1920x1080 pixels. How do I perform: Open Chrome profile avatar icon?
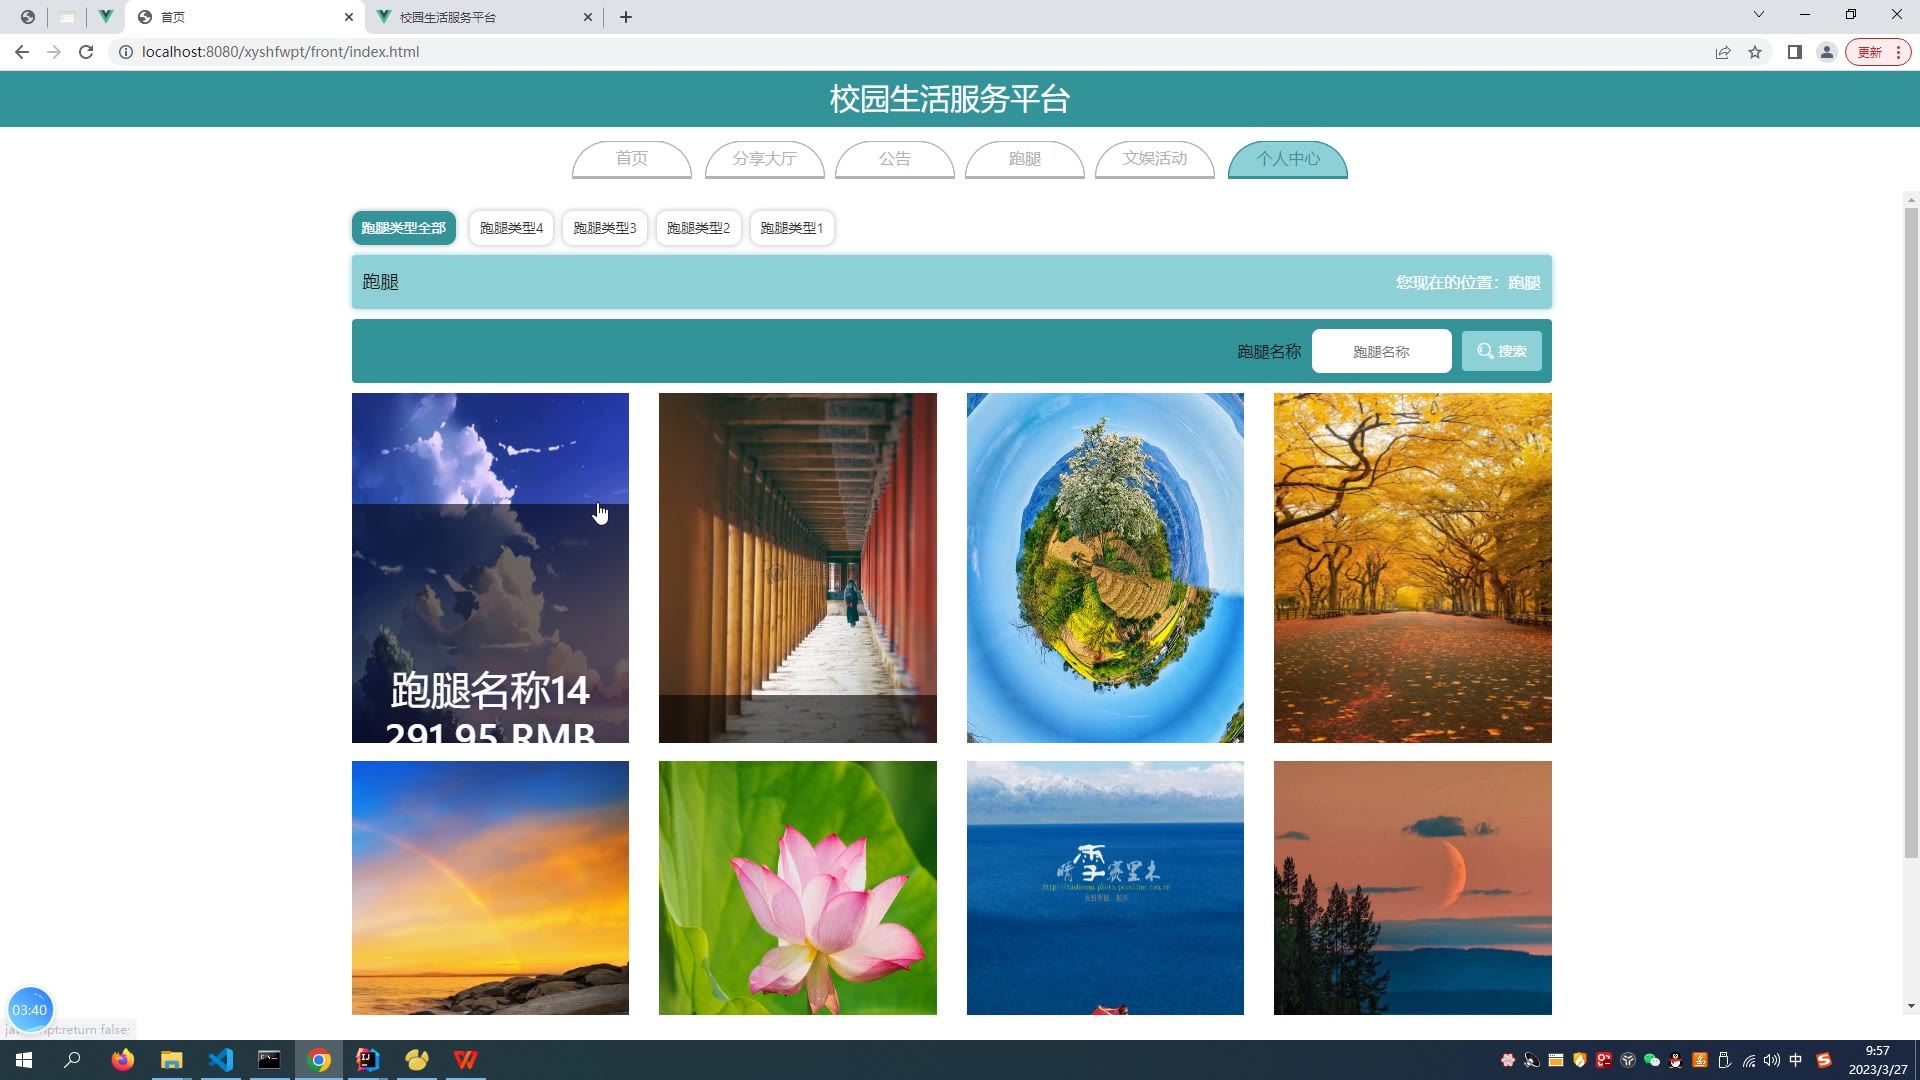click(1826, 52)
